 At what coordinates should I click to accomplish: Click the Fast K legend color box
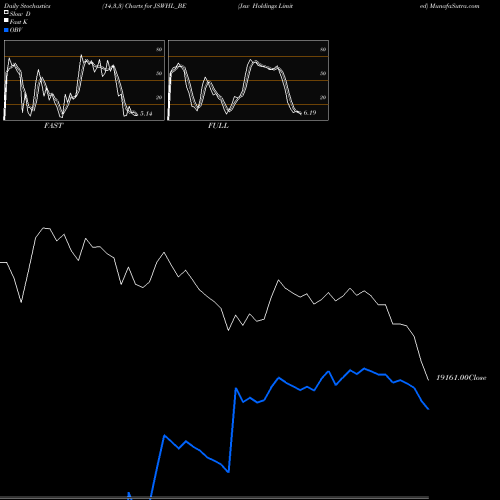6,21
